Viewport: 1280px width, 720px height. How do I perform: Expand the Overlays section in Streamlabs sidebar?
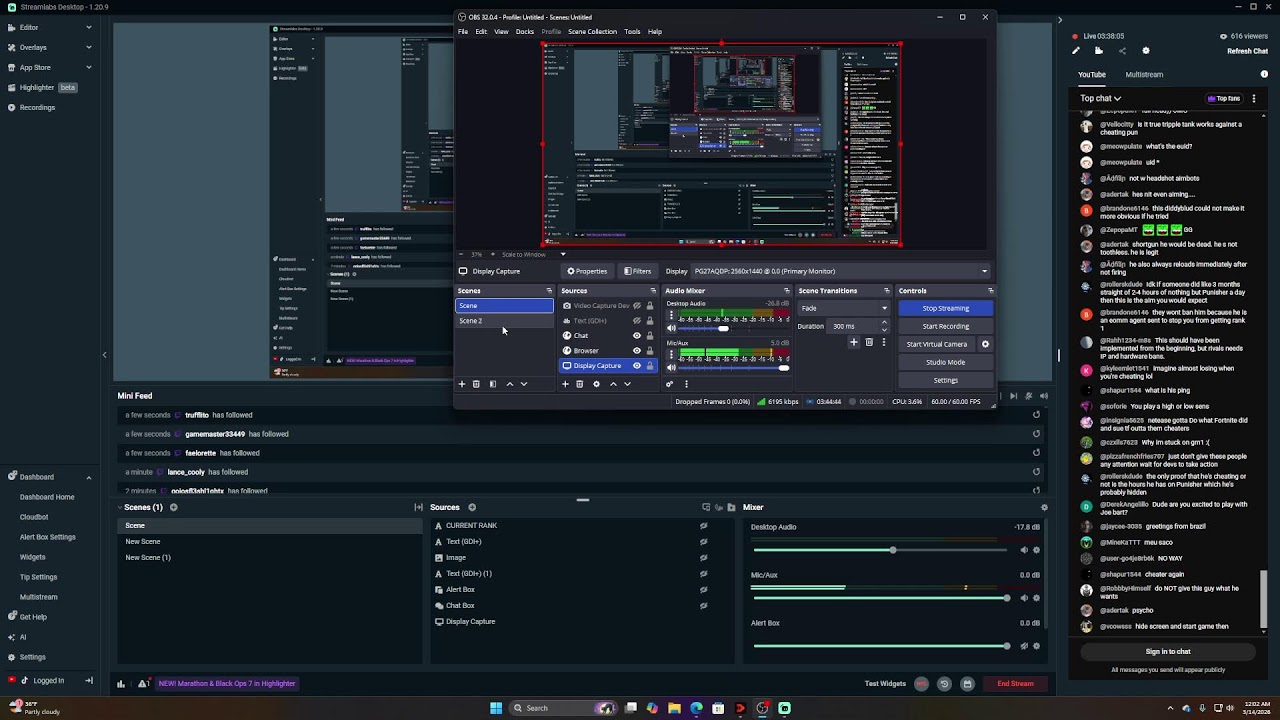click(89, 47)
